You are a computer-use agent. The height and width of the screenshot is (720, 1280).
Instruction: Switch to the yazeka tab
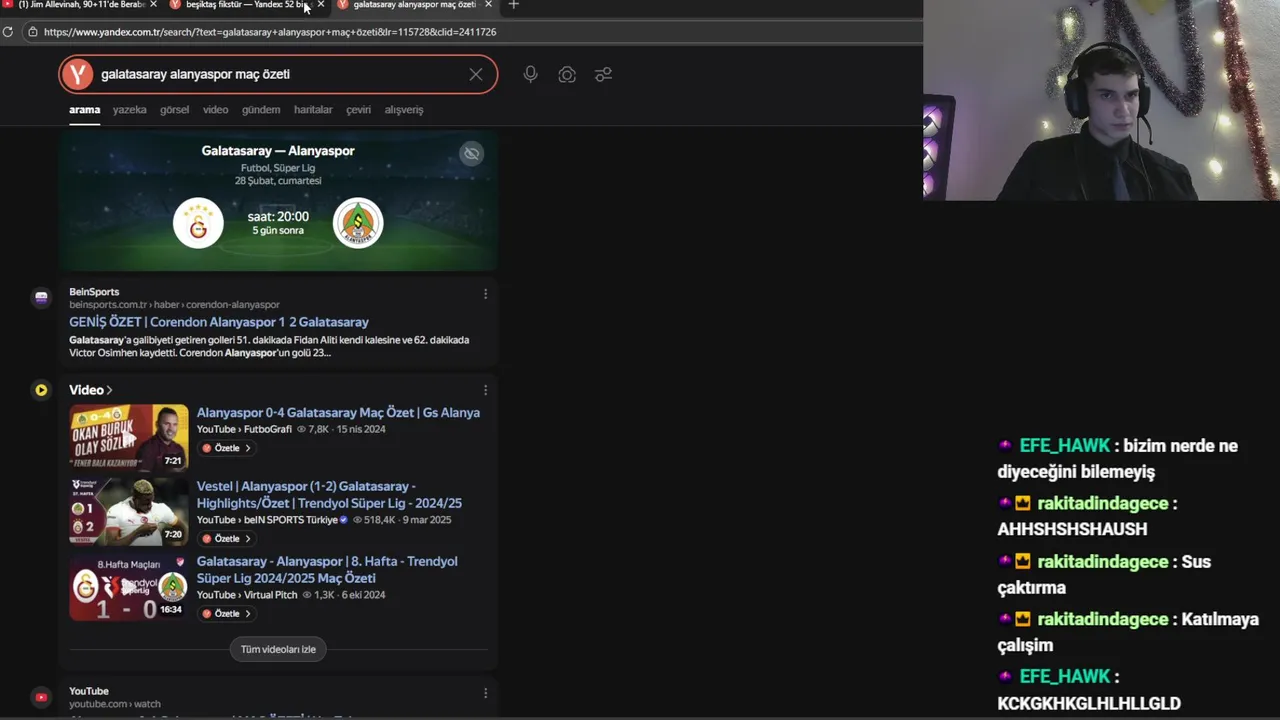coord(129,110)
